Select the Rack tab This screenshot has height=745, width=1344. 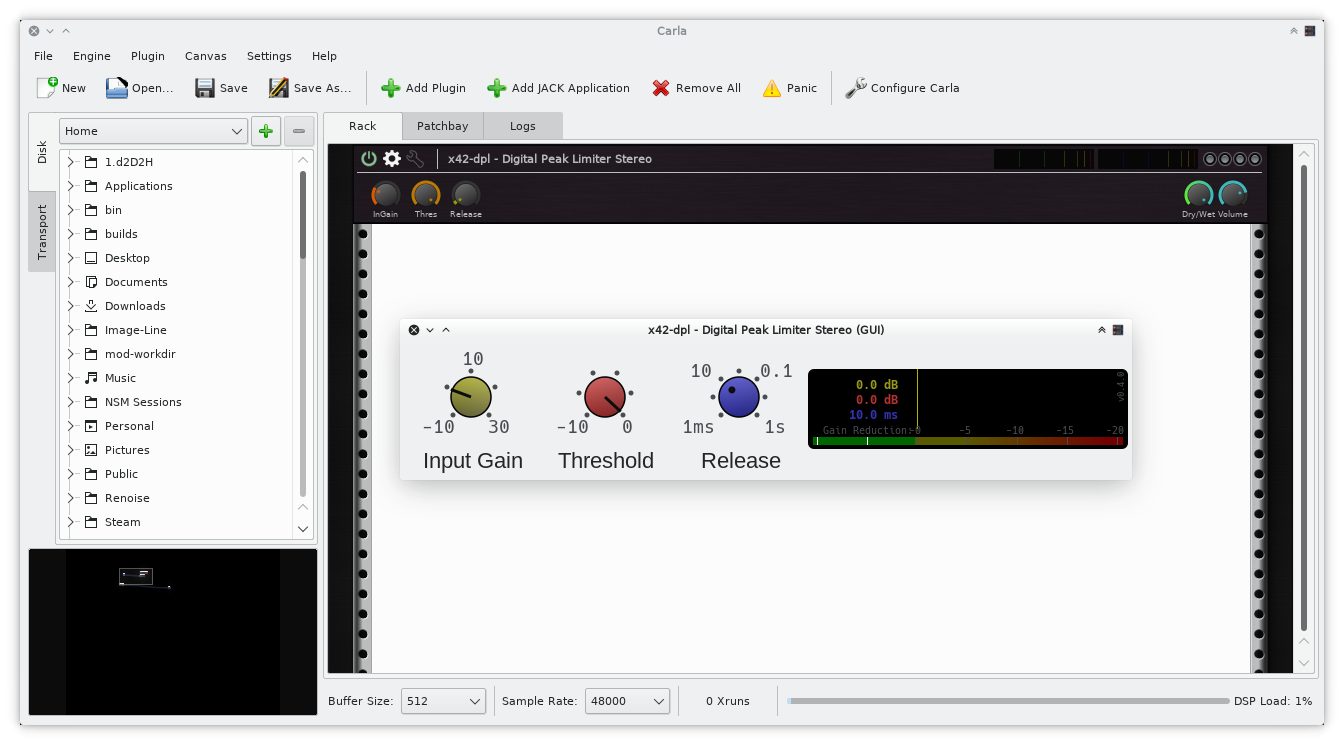pos(363,126)
